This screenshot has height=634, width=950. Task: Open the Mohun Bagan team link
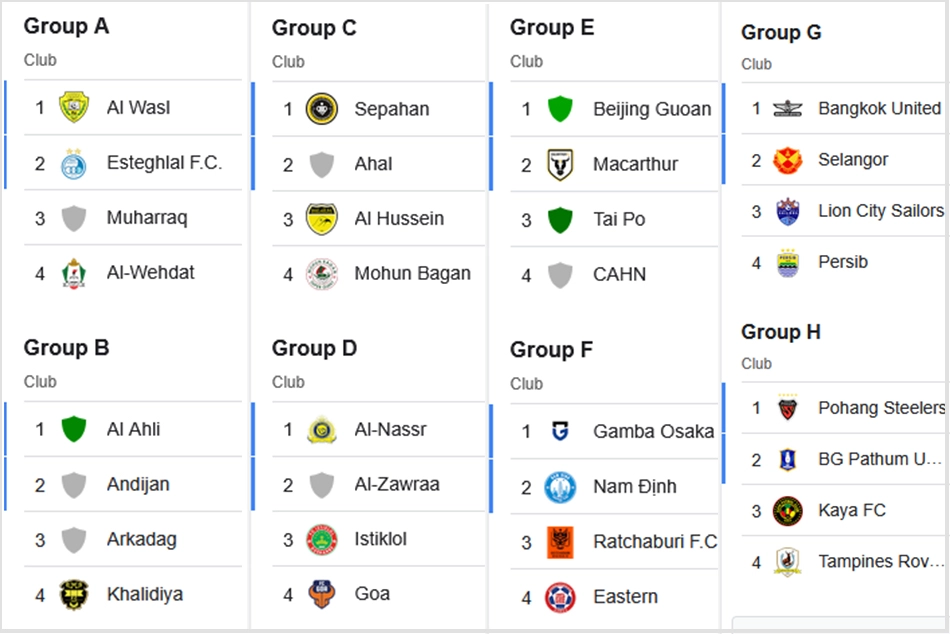click(412, 273)
